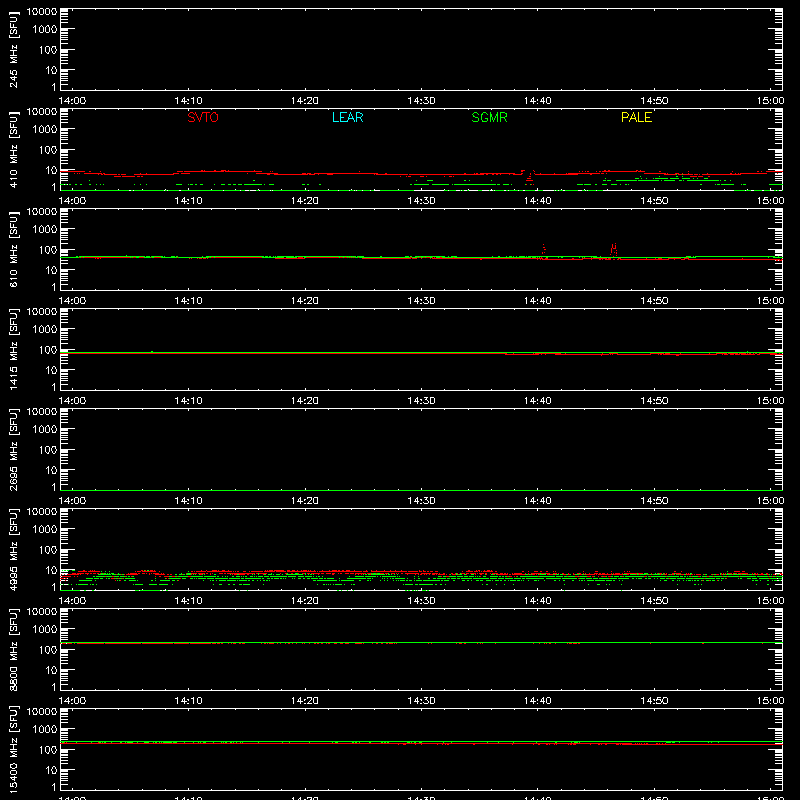The height and width of the screenshot is (800, 800).
Task: Click the 14:40 time label below the 4995 MHz plot
Action: pyautogui.click(x=537, y=601)
